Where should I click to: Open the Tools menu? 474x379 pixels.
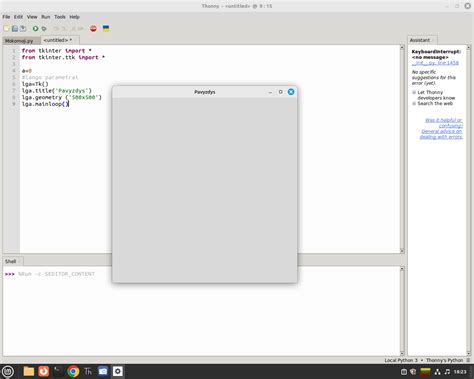(x=60, y=17)
